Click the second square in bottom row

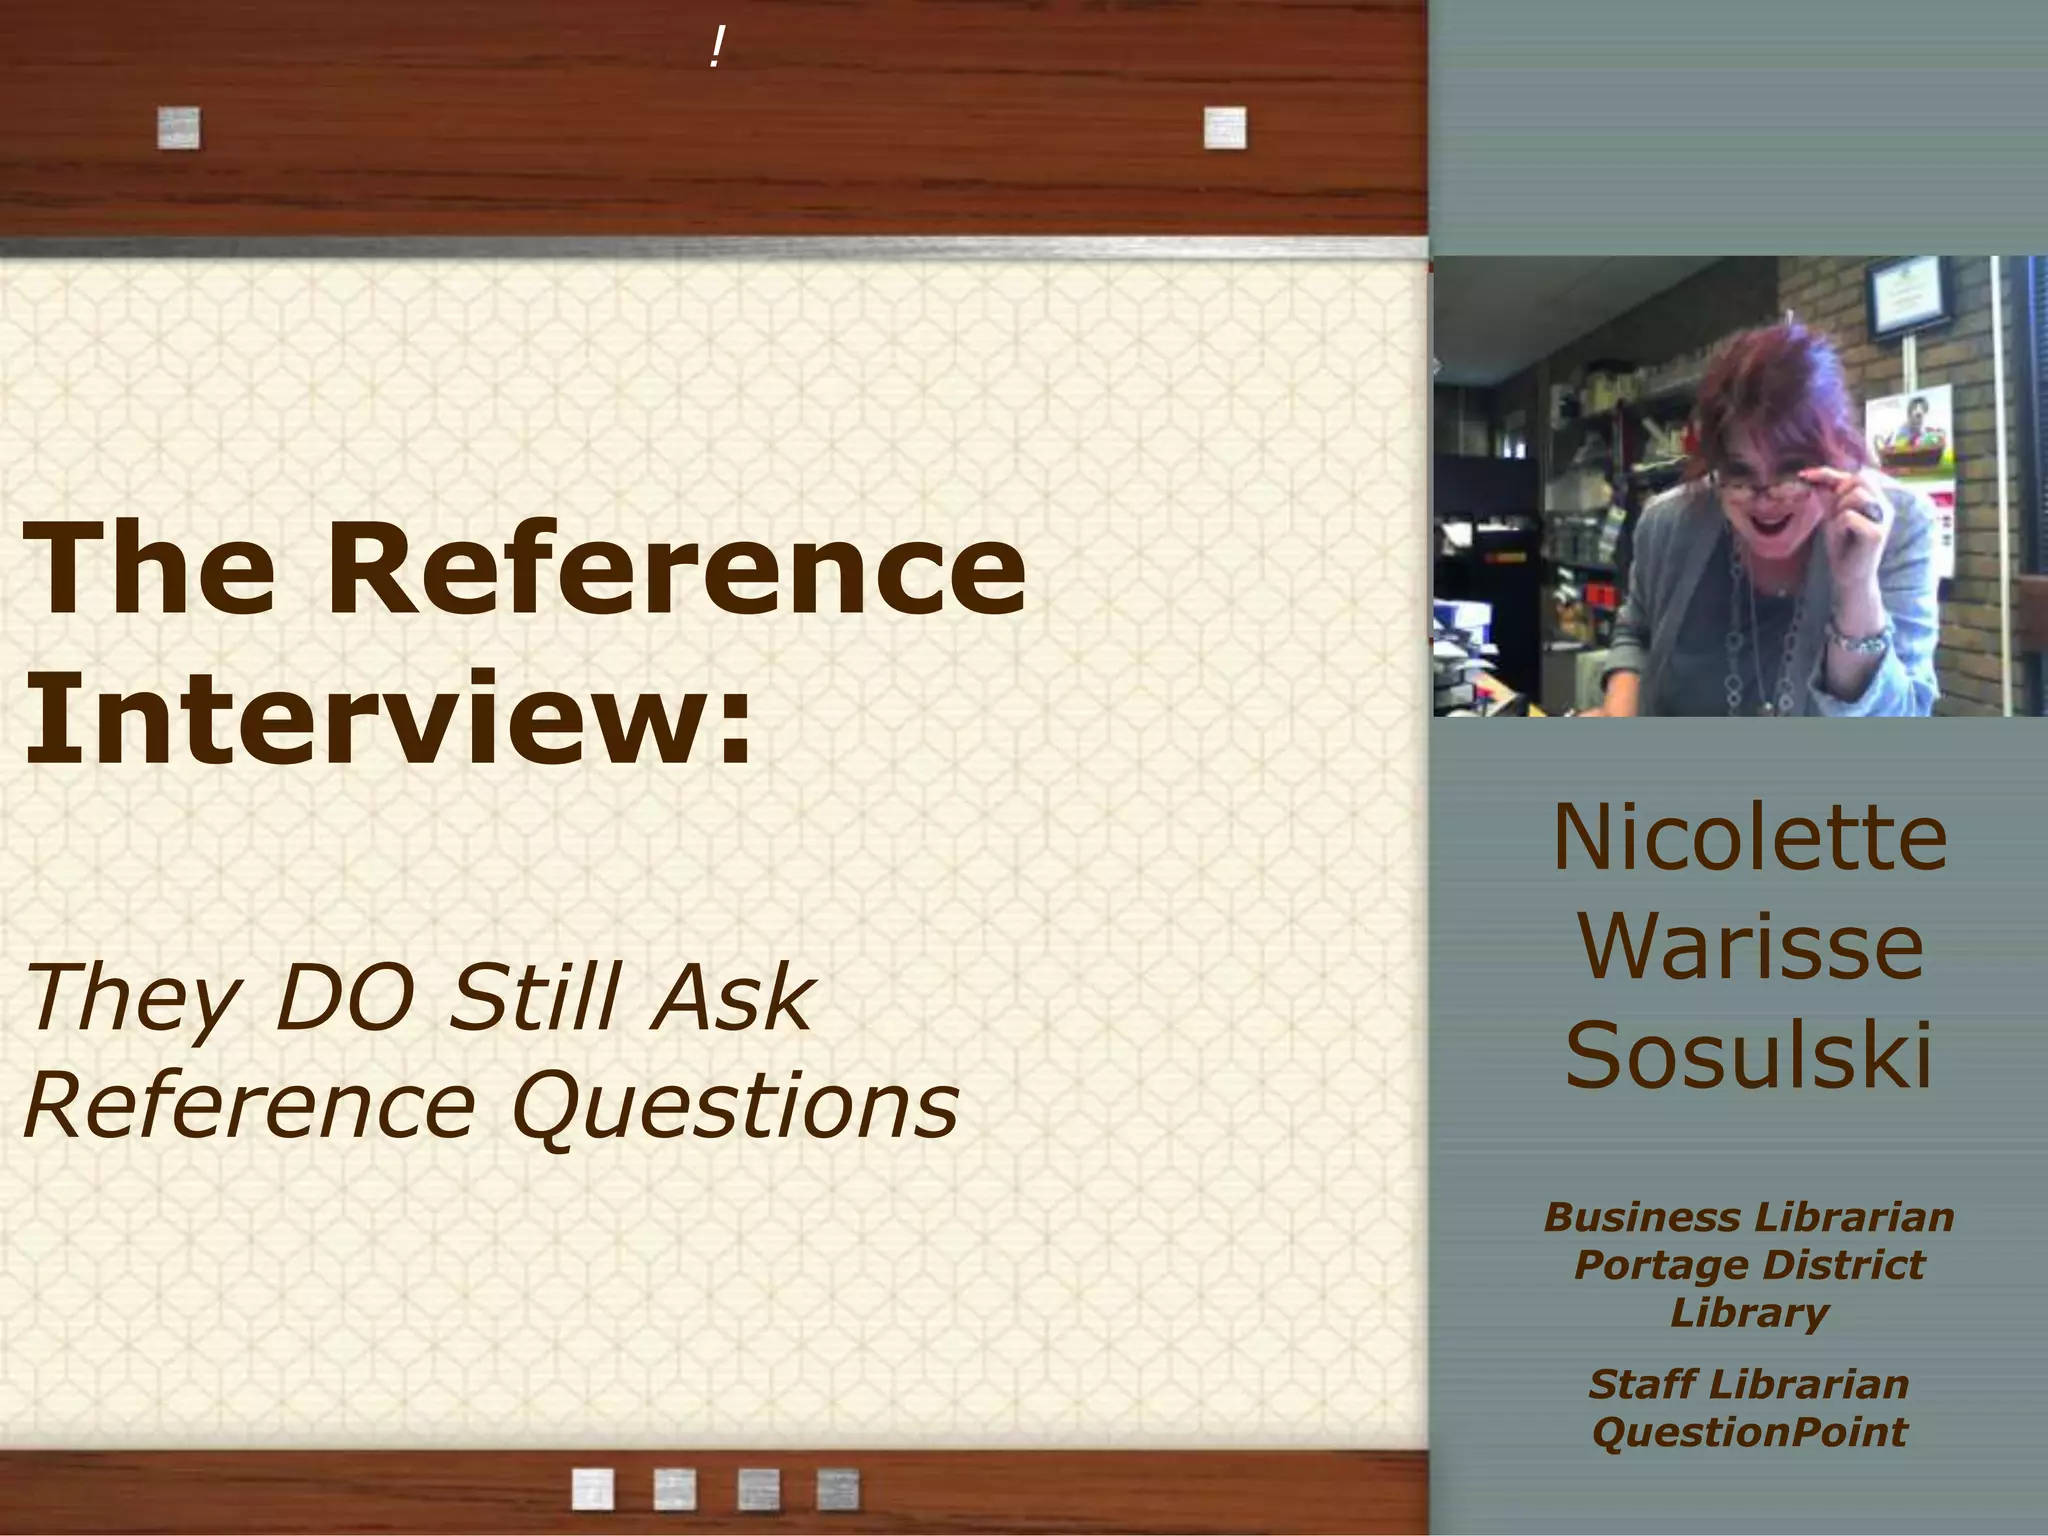(x=675, y=1489)
